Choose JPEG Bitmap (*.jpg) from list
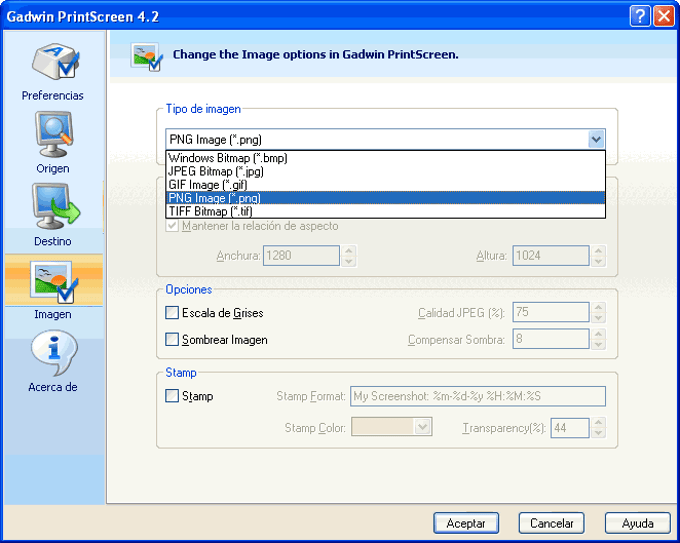The image size is (680, 543). pyautogui.click(x=386, y=171)
